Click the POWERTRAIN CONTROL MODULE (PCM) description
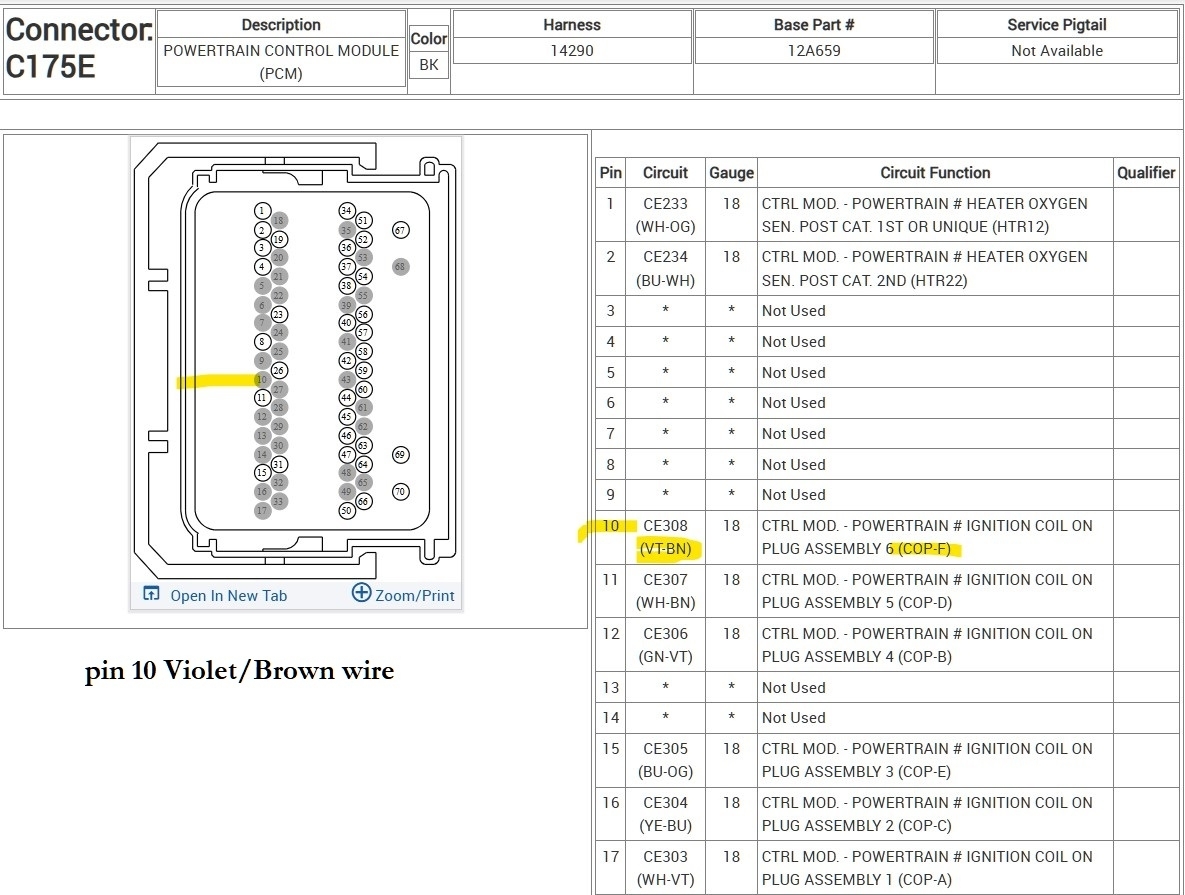The width and height of the screenshot is (1185, 895). [x=281, y=62]
